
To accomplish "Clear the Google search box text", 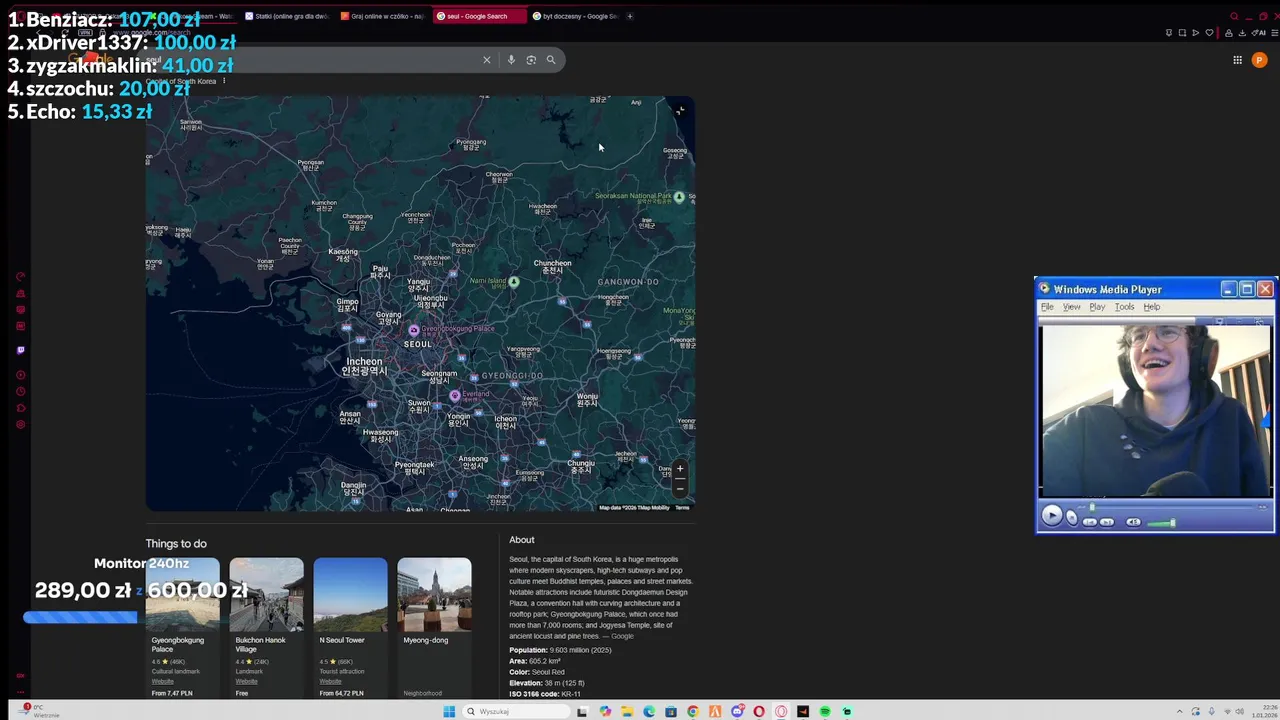I will (487, 60).
